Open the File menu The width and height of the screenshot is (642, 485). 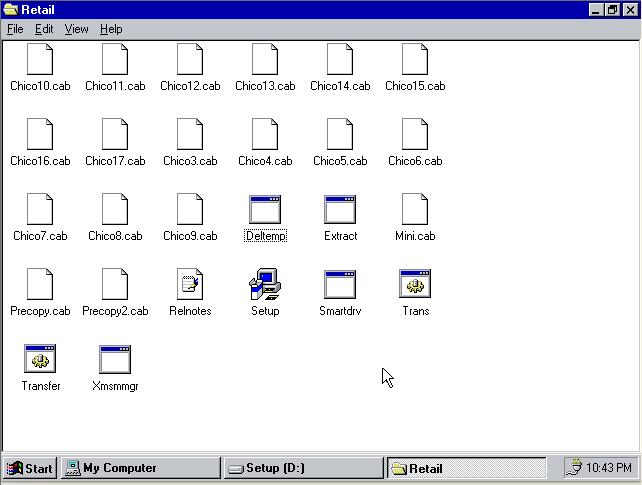15,29
